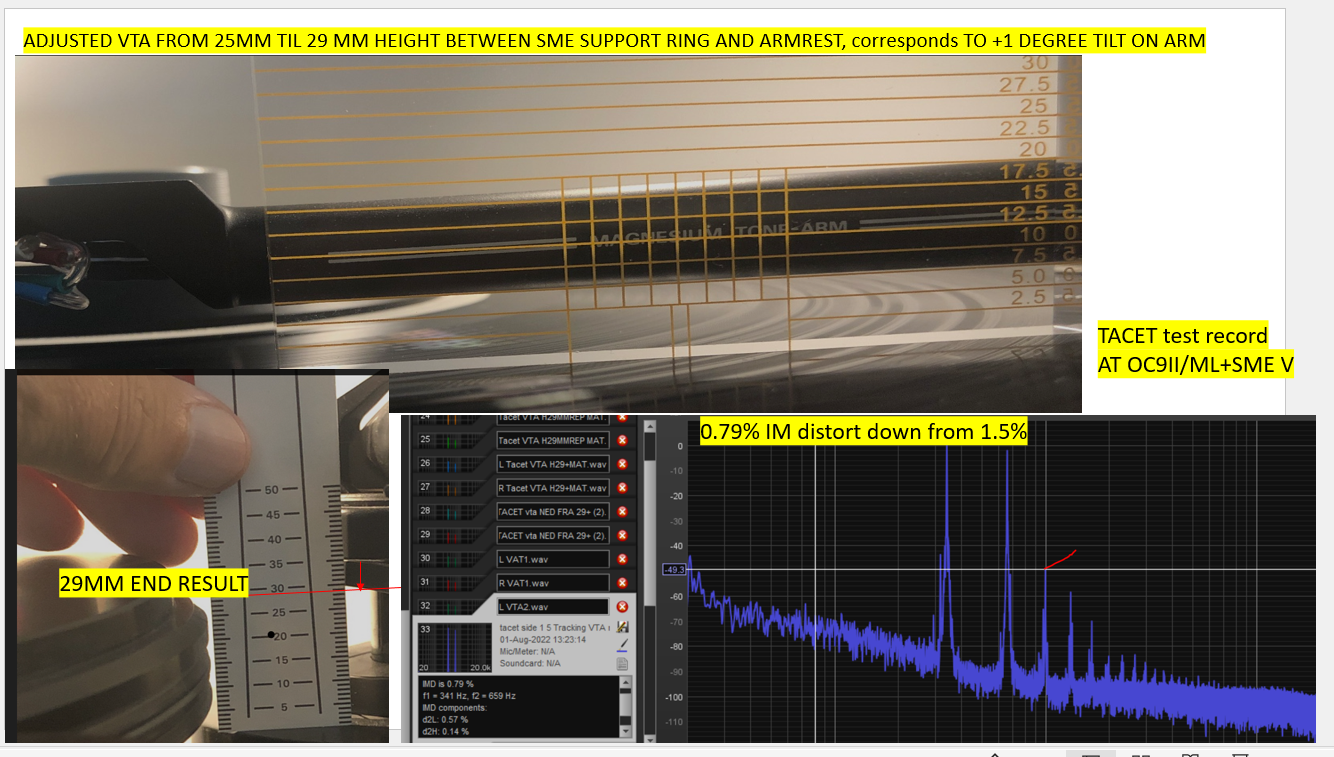Click the "d2H: 0.14 %" notes line
This screenshot has height=757, width=1334.
[x=447, y=732]
